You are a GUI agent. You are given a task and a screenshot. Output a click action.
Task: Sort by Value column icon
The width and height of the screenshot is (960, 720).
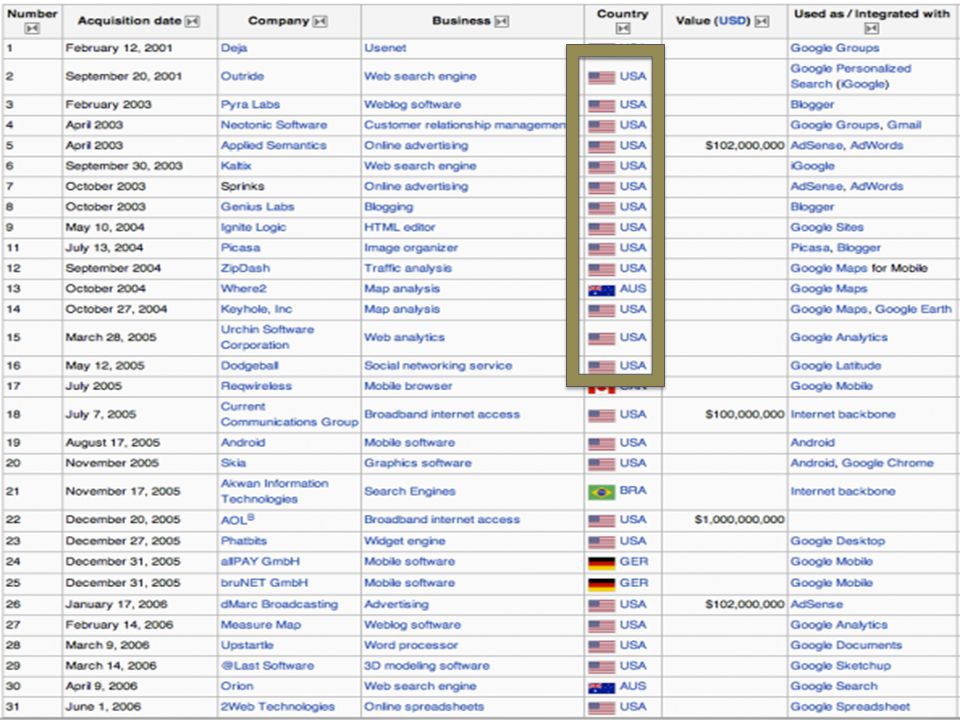pyautogui.click(x=762, y=21)
